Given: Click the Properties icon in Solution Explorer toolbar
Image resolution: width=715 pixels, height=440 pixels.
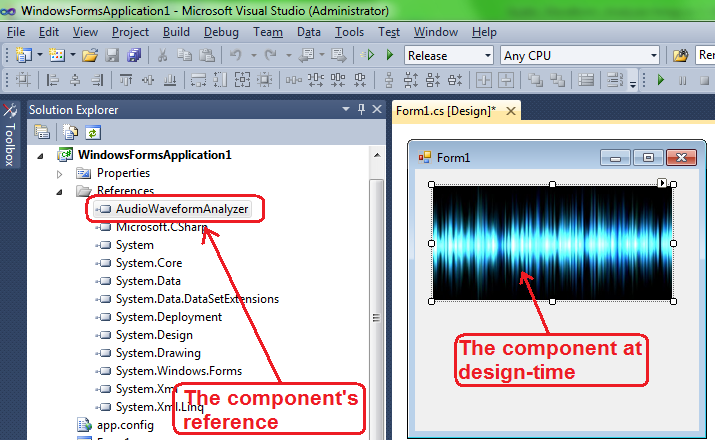Looking at the screenshot, I should [x=43, y=131].
